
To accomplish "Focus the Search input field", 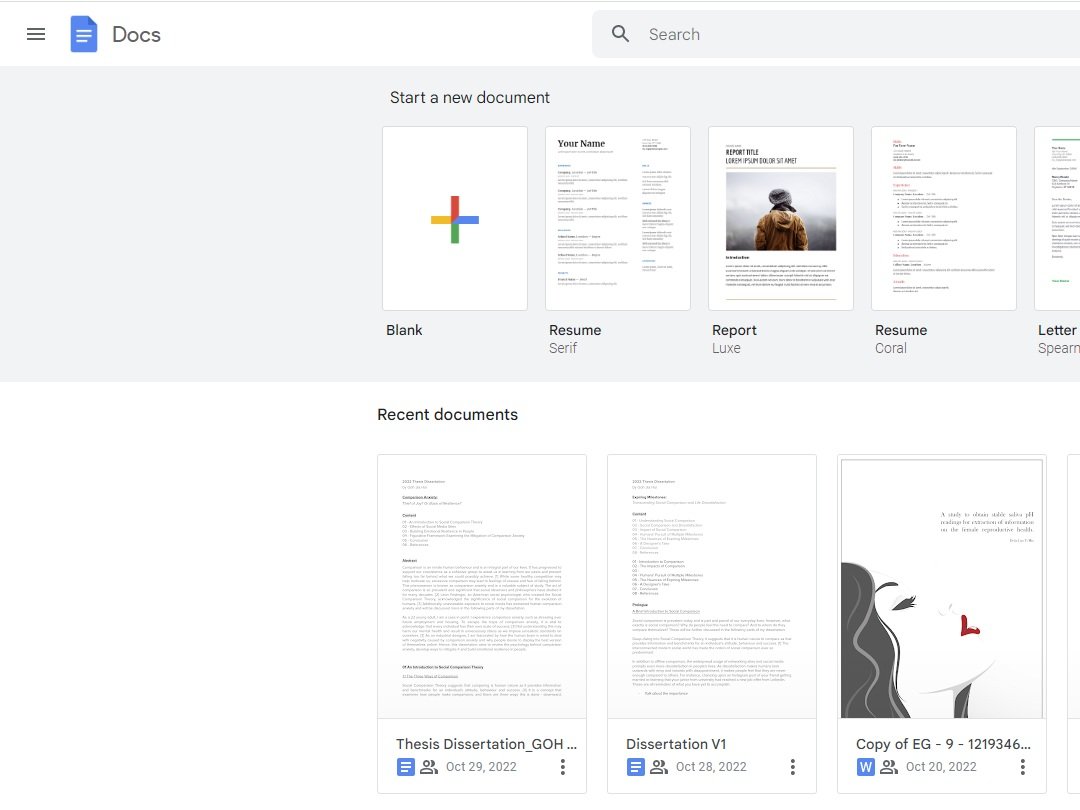I will pyautogui.click(x=835, y=34).
